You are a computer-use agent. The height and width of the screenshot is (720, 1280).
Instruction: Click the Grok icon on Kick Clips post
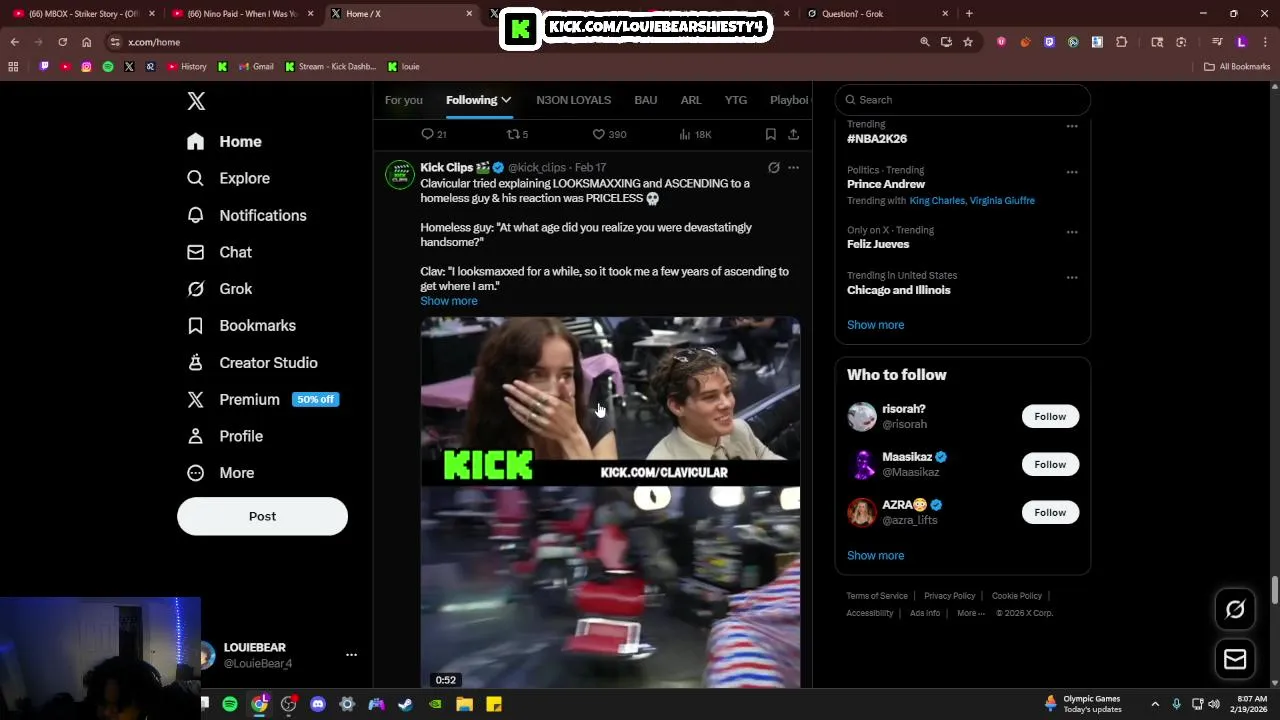click(773, 168)
